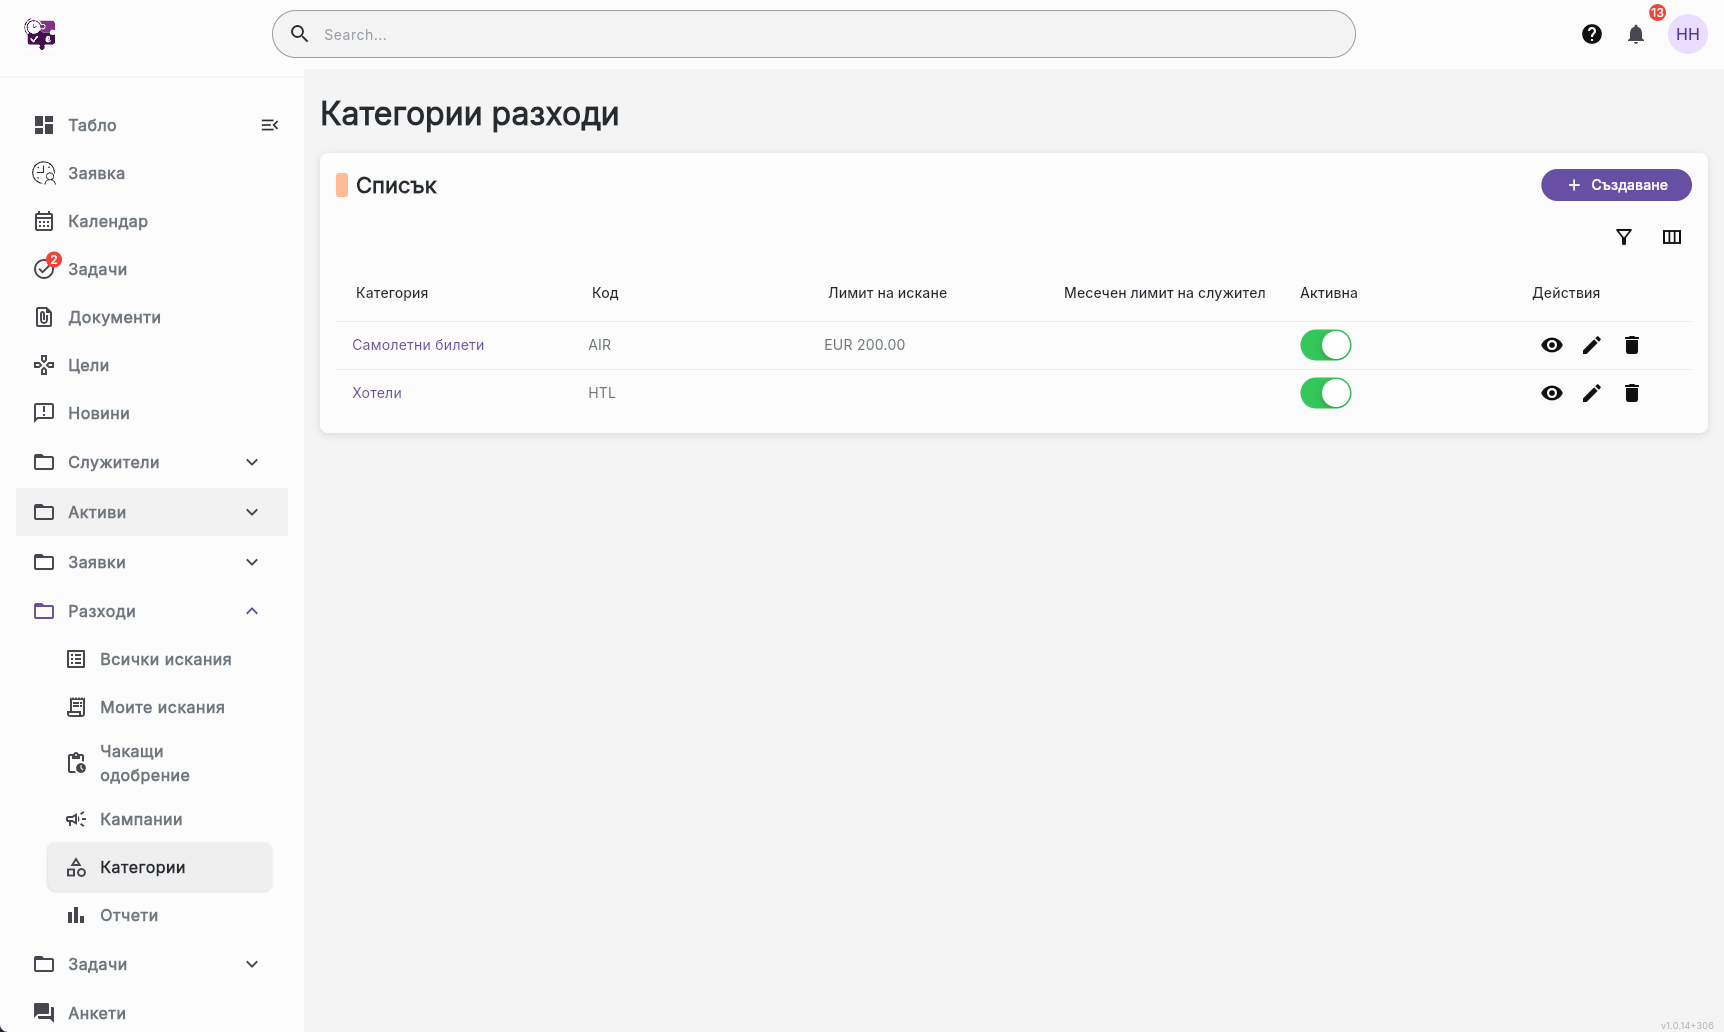This screenshot has height=1032, width=1724.
Task: Select the Категории sidebar item
Action: 160,867
